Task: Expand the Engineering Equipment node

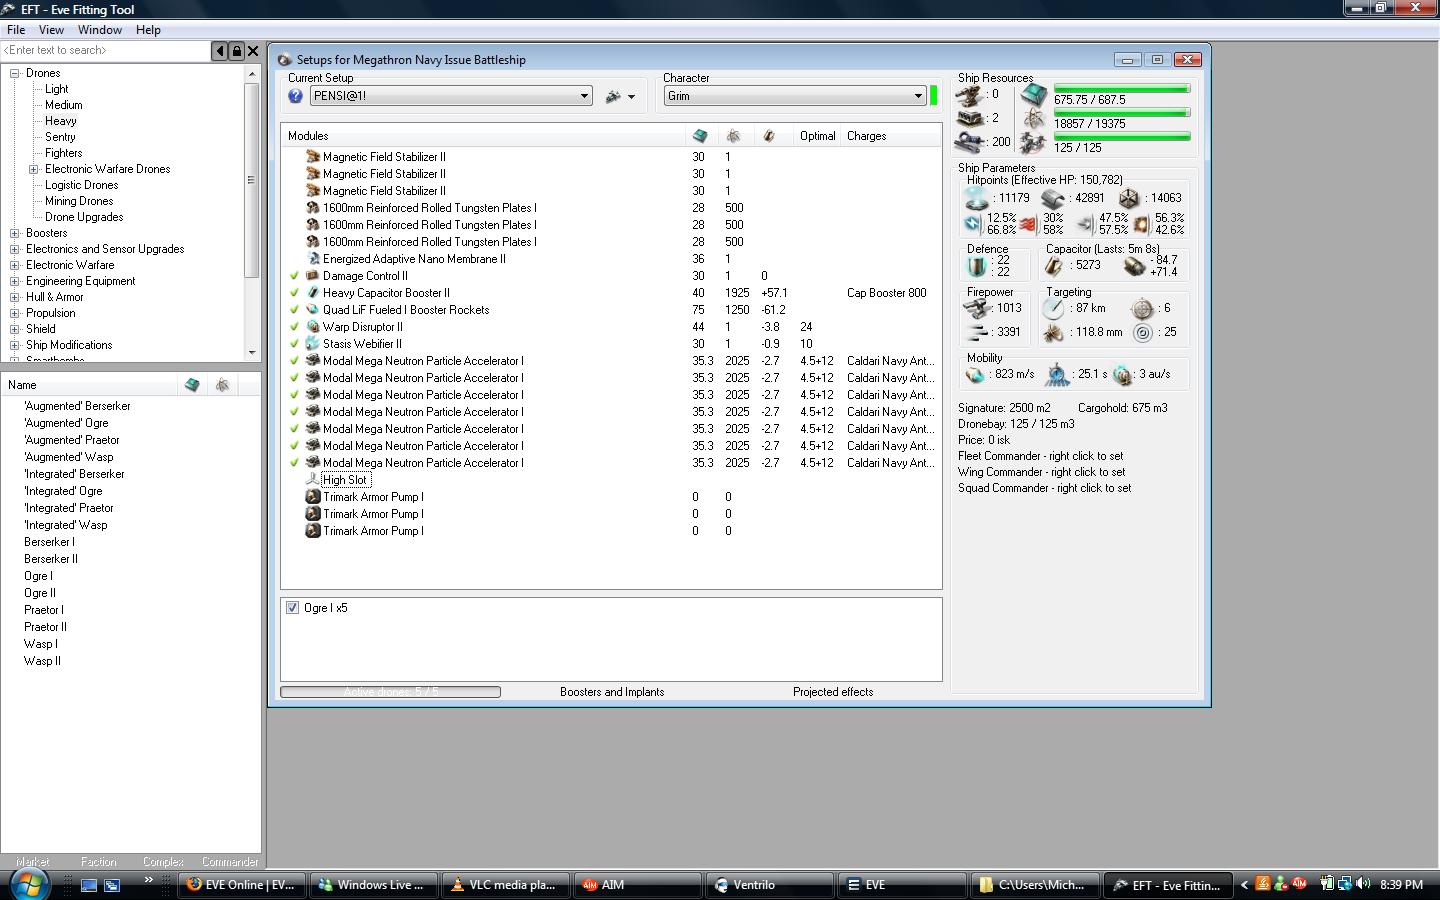Action: pyautogui.click(x=15, y=281)
